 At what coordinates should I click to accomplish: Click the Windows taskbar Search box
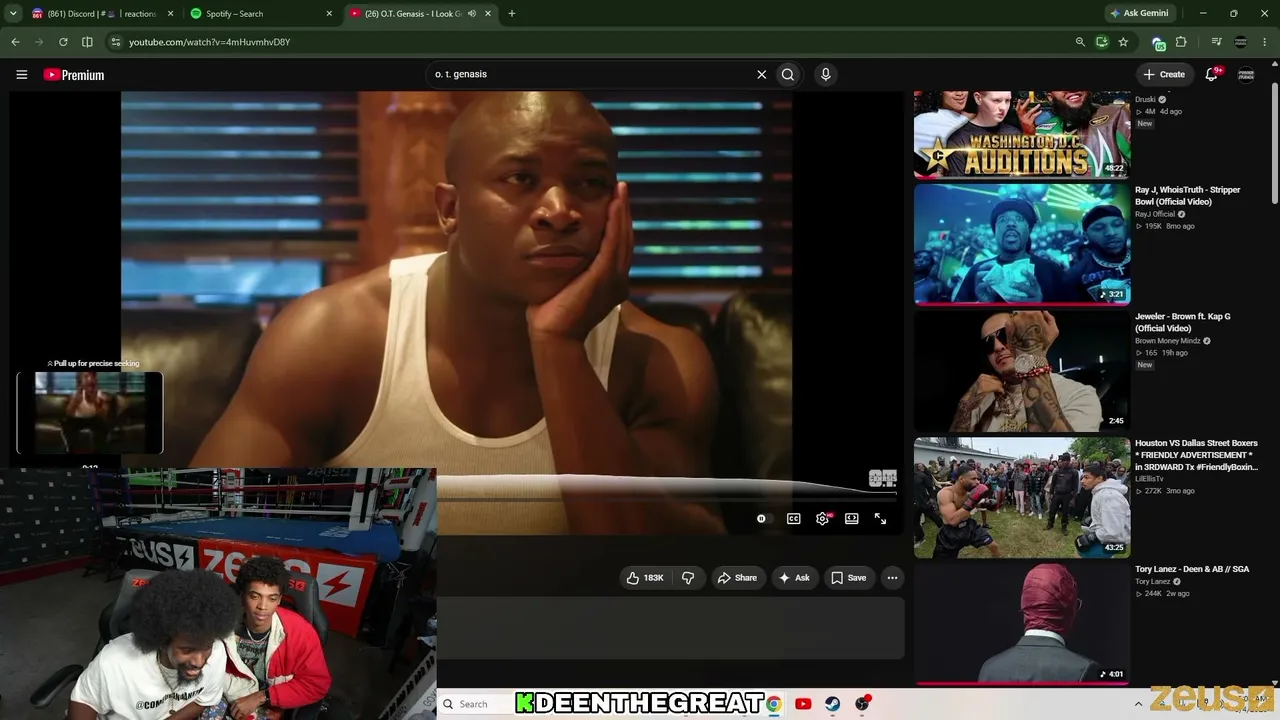point(476,704)
